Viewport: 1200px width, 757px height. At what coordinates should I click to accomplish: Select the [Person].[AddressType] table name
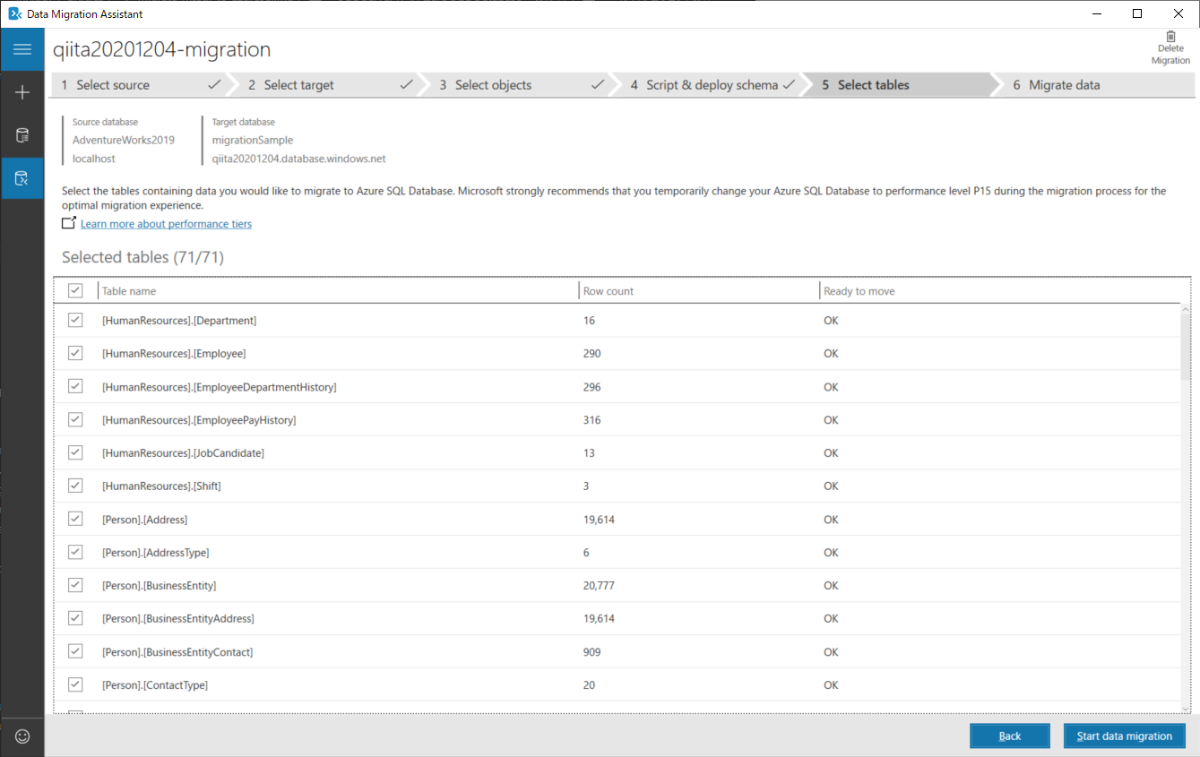[155, 552]
